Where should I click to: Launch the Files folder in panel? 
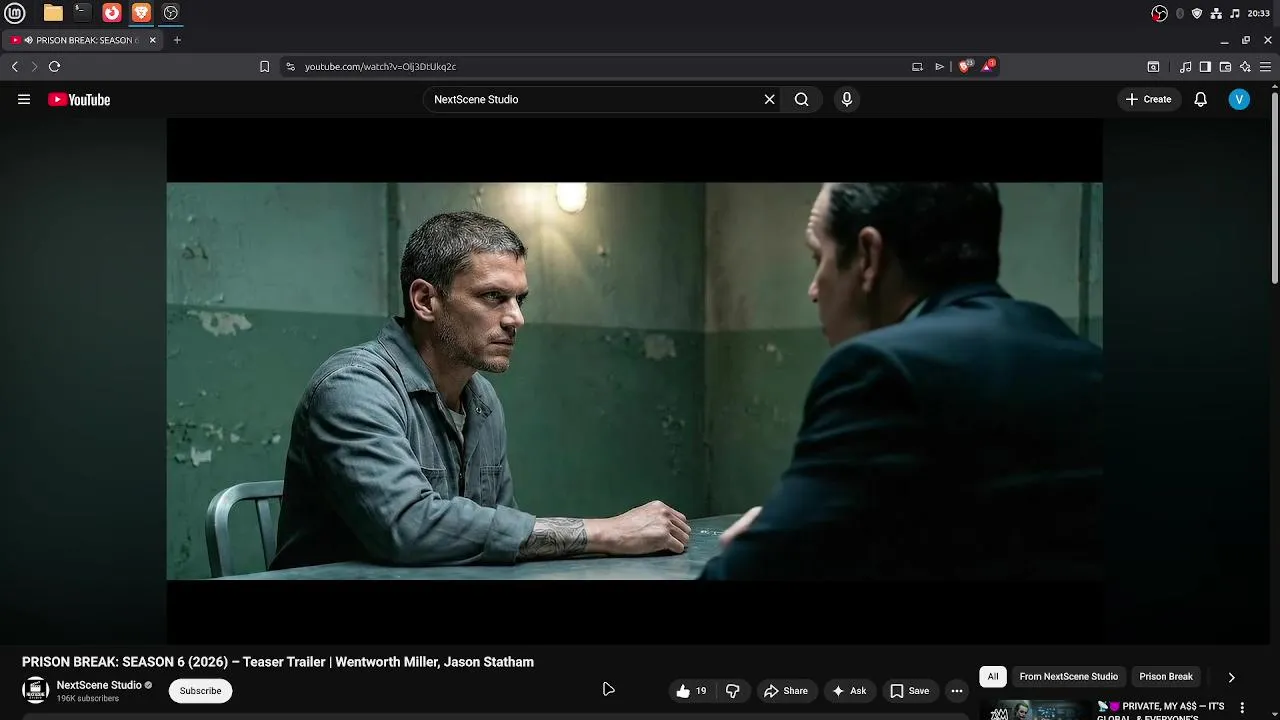pyautogui.click(x=53, y=13)
